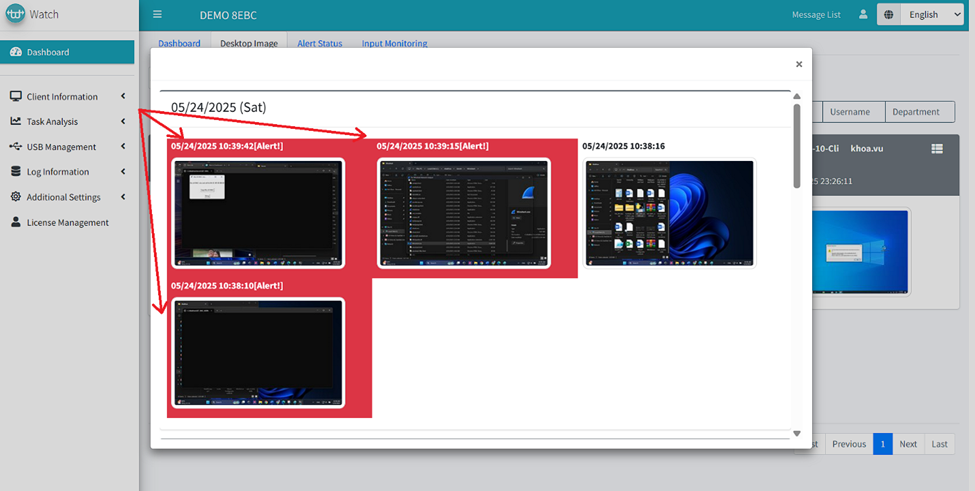Screen dimensions: 975x491
Task: Open the 10:39:42 alert screenshot thumbnail
Action: [258, 213]
